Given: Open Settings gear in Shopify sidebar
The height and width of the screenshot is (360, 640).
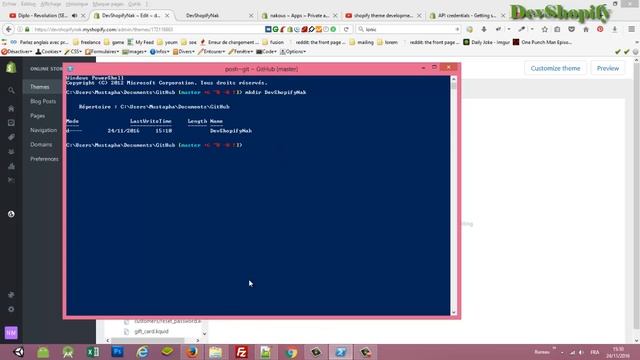Looking at the screenshot, I should (11, 309).
